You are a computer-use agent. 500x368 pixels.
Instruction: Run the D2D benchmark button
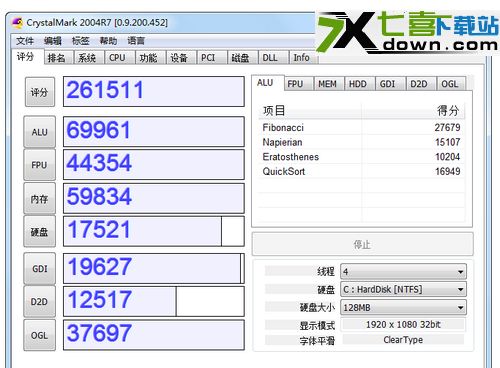pos(39,301)
